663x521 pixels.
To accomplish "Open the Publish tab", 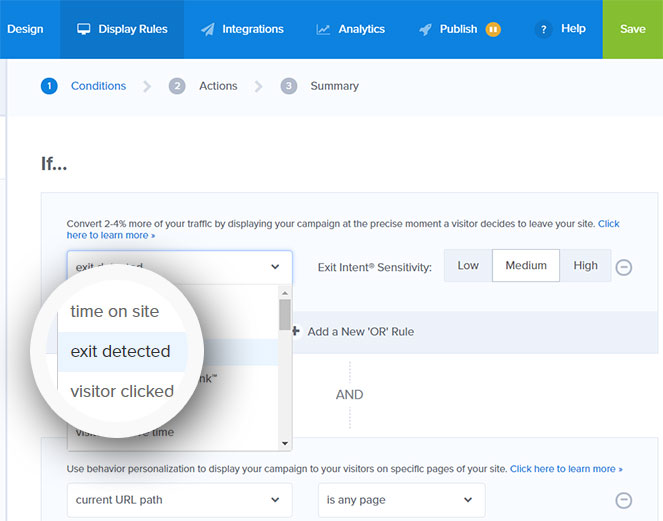I will point(460,29).
